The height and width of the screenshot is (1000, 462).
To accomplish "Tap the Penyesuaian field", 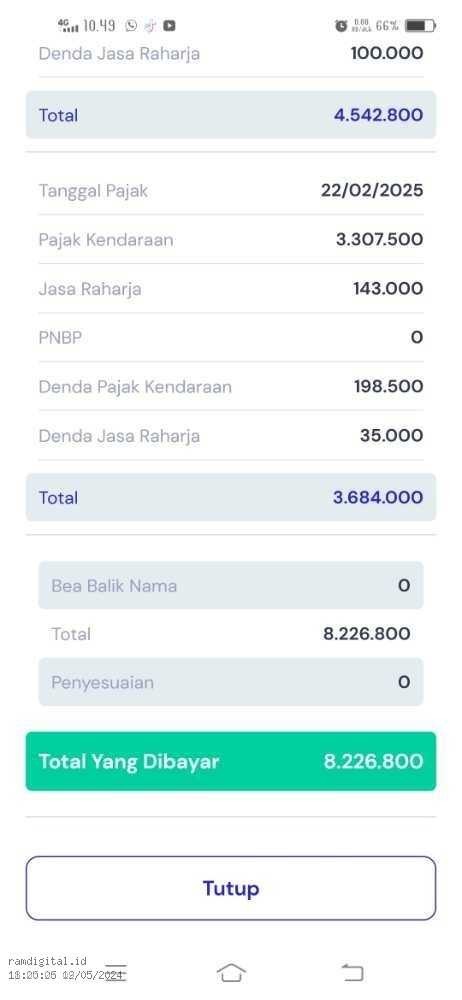I will [231, 682].
